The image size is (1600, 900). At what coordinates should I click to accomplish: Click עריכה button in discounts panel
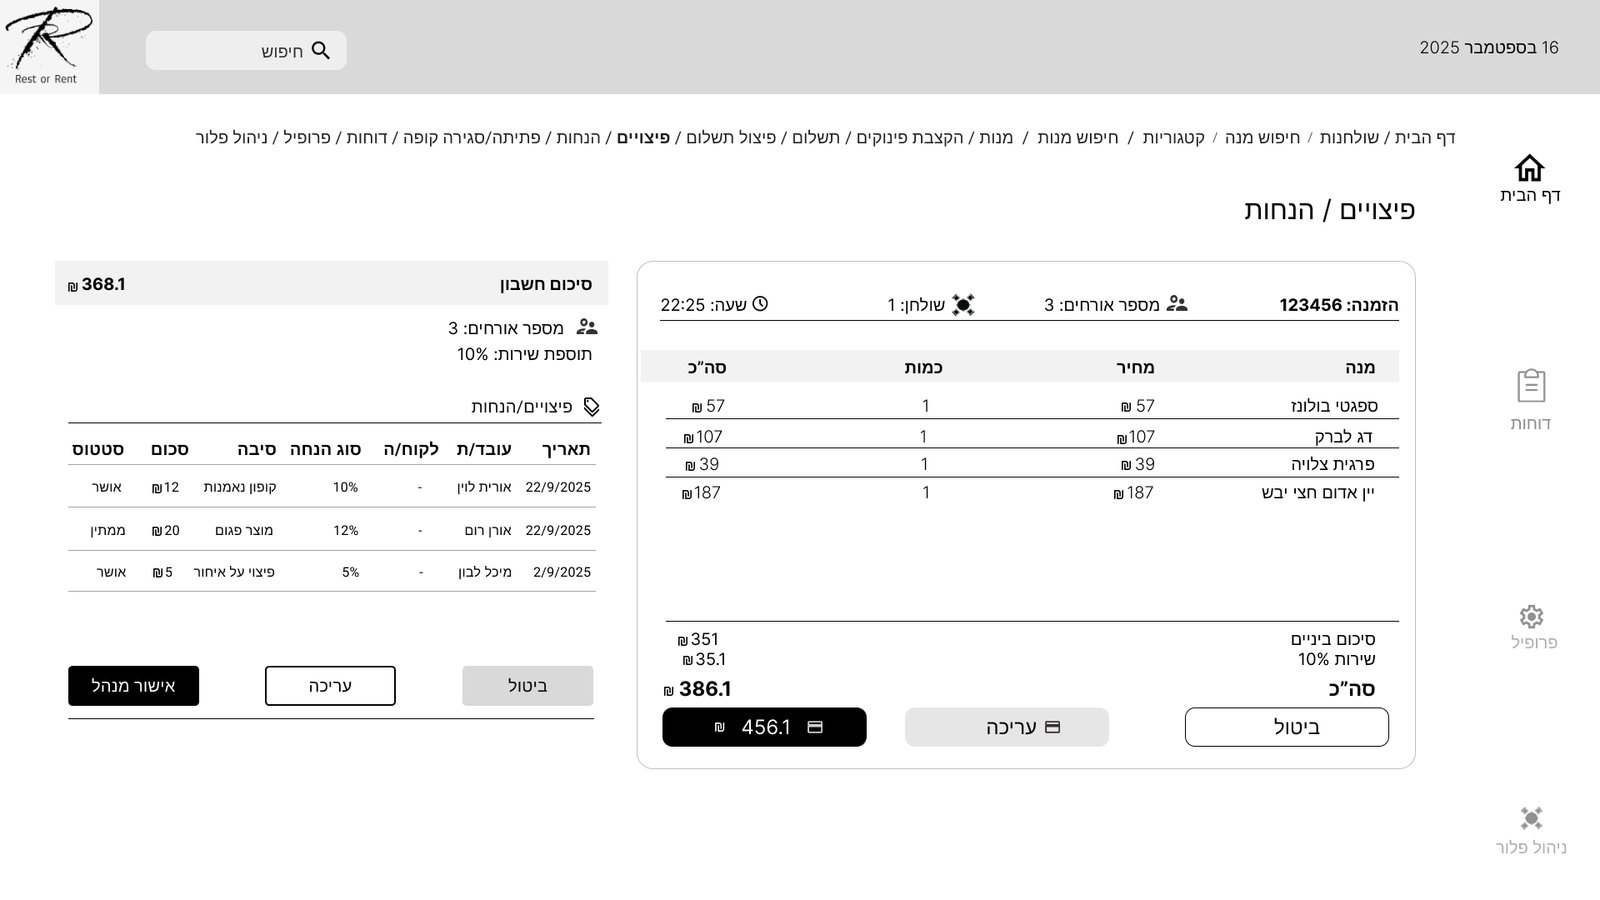click(330, 686)
